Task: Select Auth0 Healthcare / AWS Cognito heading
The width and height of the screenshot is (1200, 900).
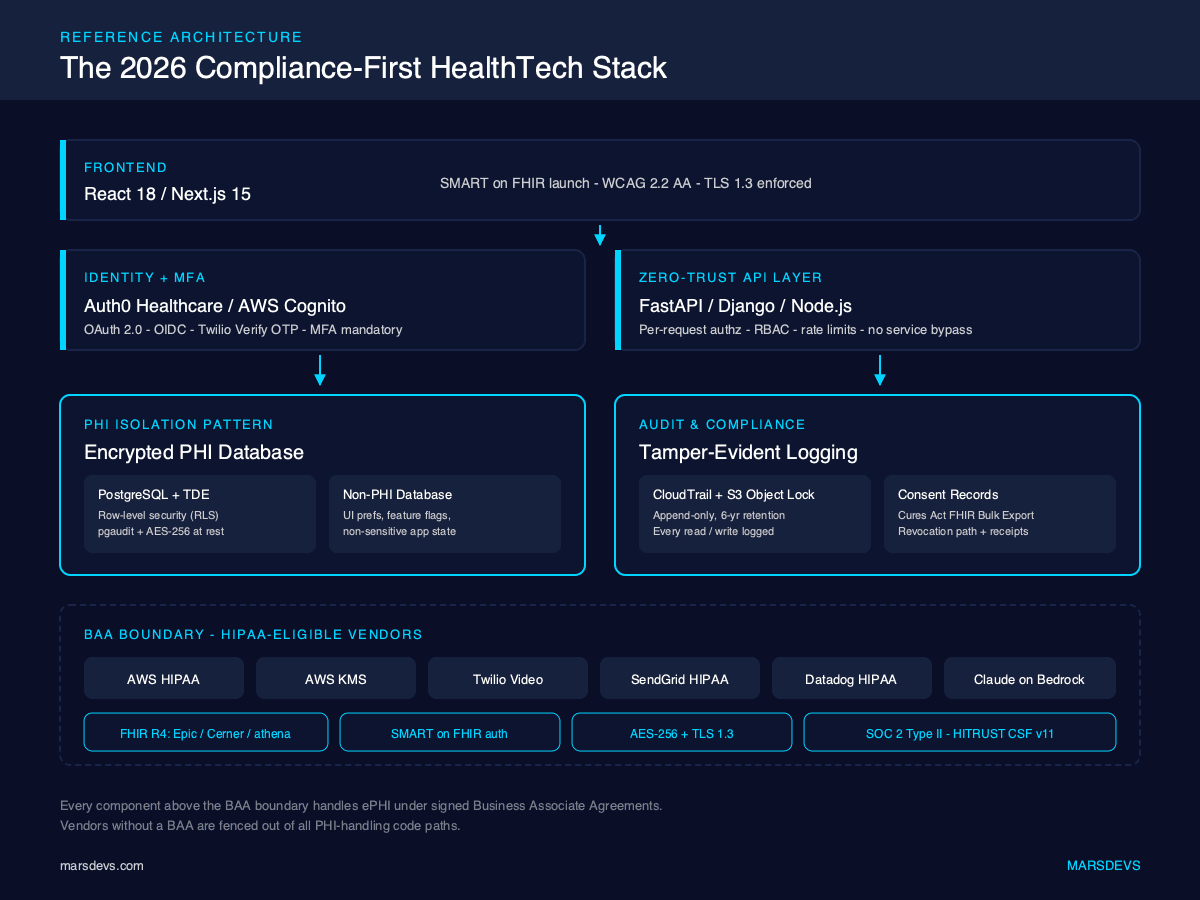Action: [x=215, y=305]
